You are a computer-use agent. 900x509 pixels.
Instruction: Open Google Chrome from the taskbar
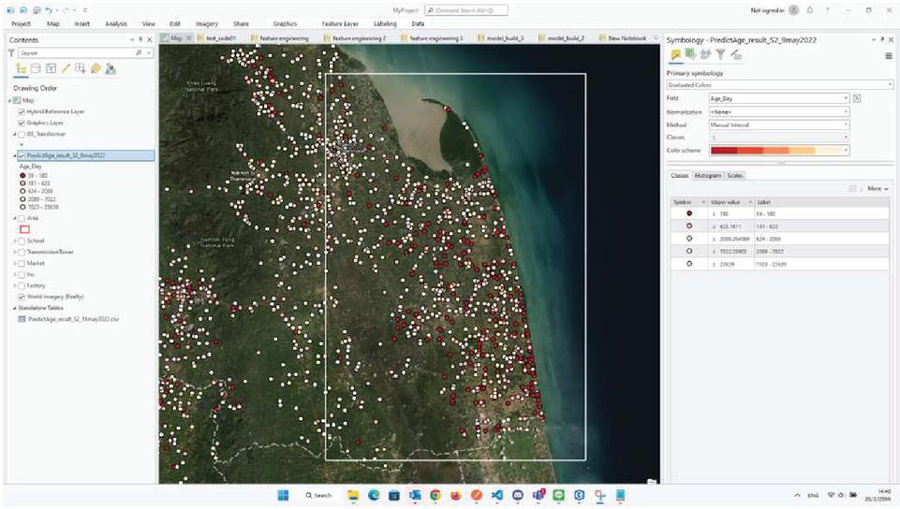tap(435, 495)
